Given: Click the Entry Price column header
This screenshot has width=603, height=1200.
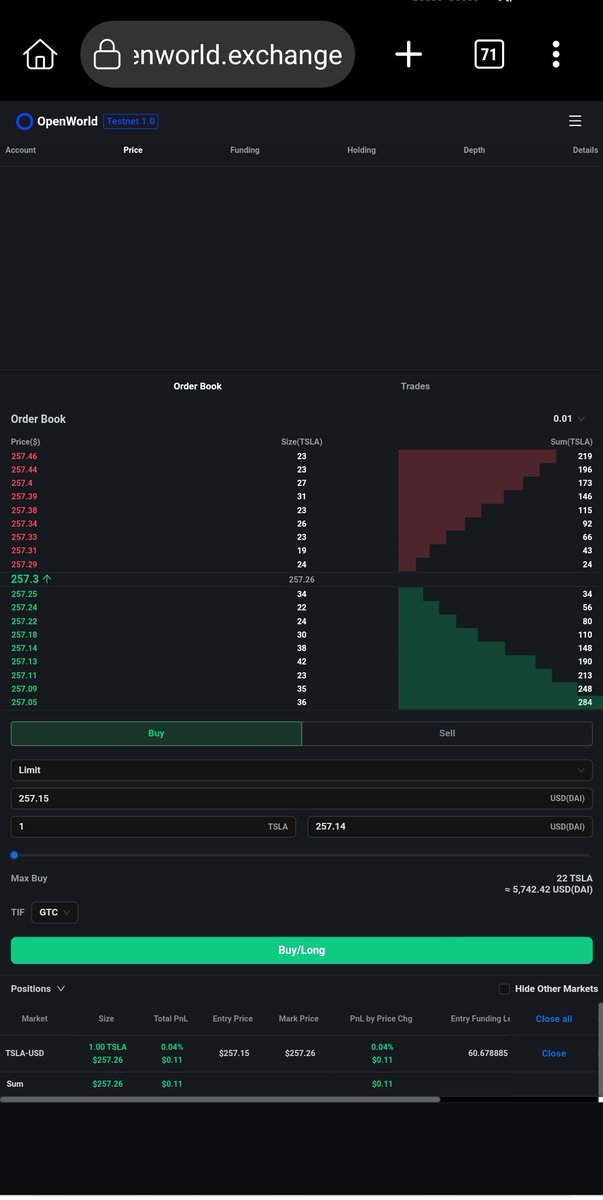Looking at the screenshot, I should pos(233,1019).
